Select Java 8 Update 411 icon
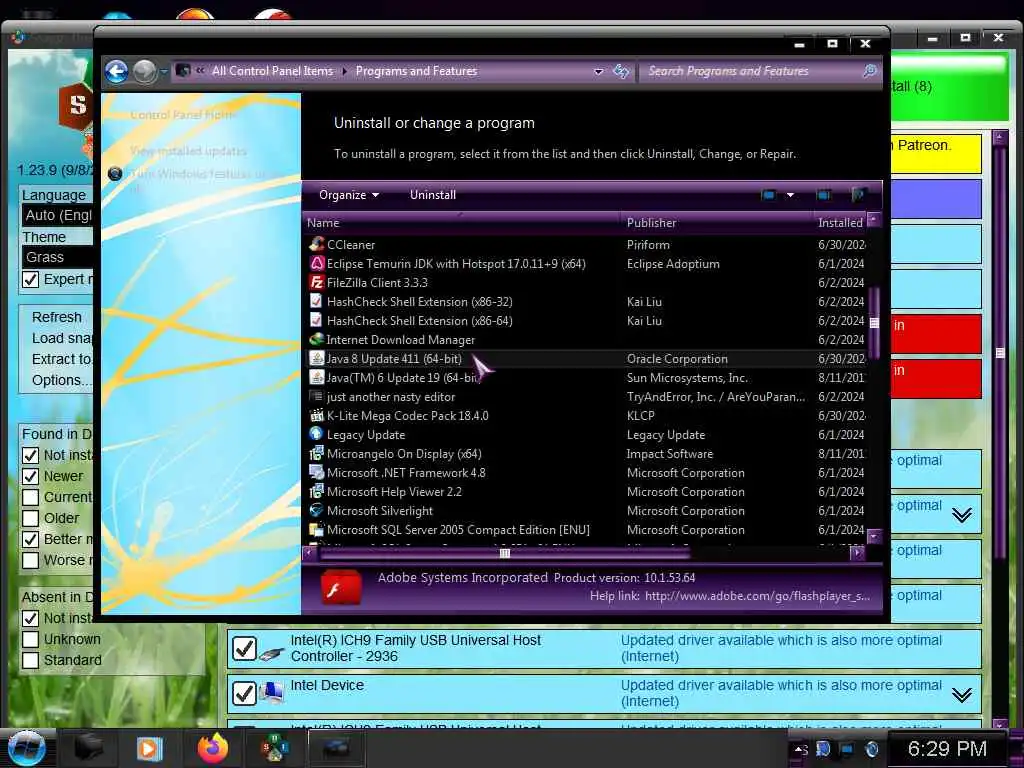This screenshot has height=768, width=1024. (x=317, y=359)
